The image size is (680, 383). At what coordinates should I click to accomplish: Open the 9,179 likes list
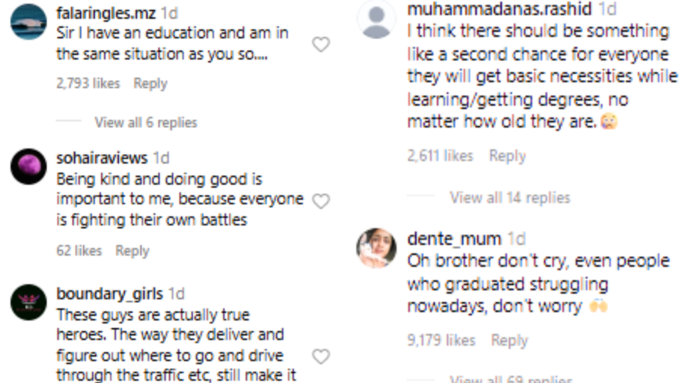(441, 340)
